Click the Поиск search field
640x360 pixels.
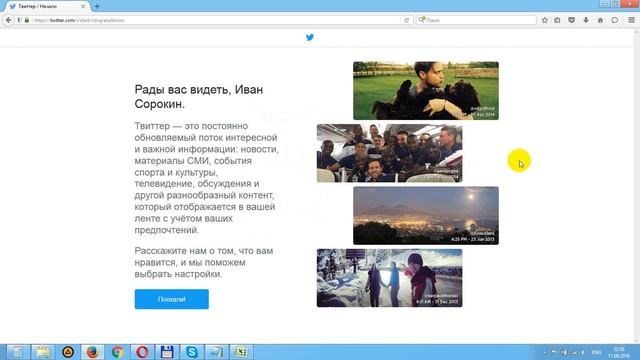tap(476, 20)
